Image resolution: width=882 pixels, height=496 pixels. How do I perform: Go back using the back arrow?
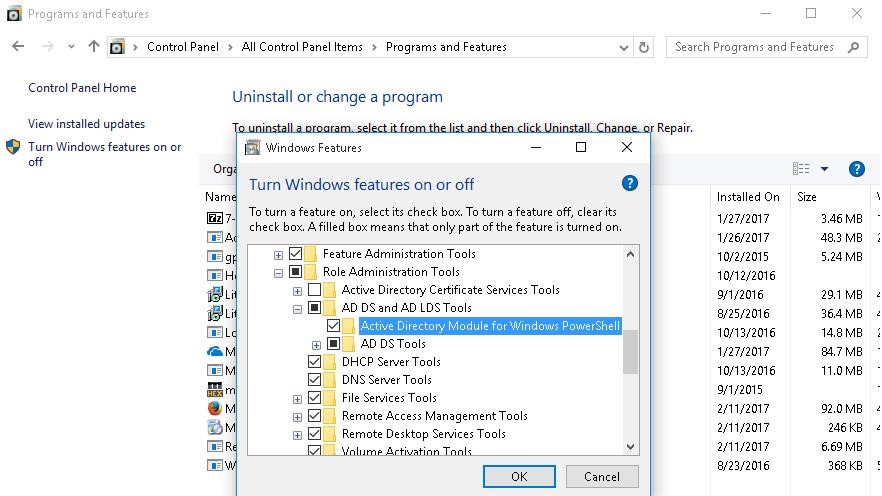tap(18, 47)
